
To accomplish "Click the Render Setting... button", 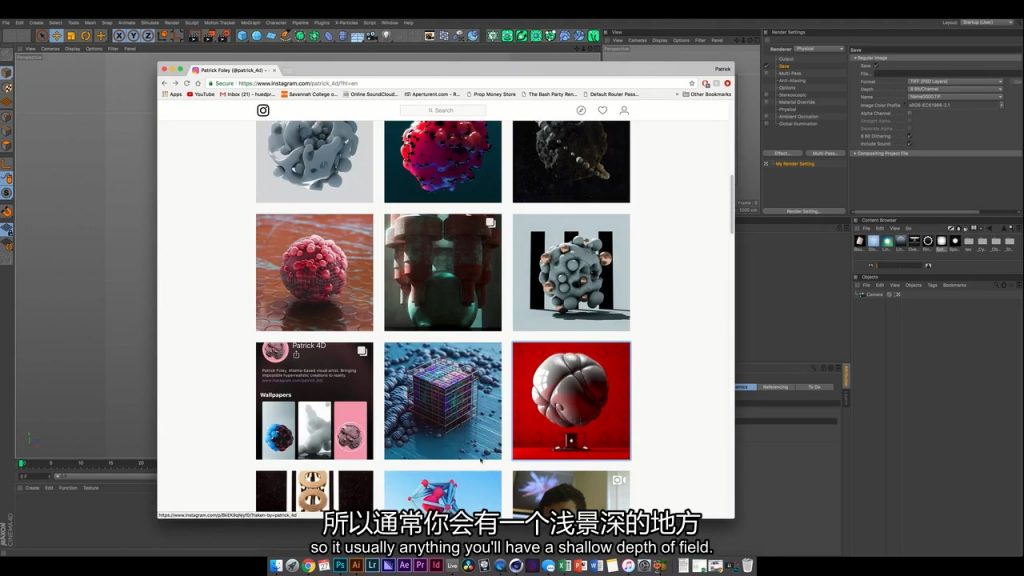I will click(804, 211).
